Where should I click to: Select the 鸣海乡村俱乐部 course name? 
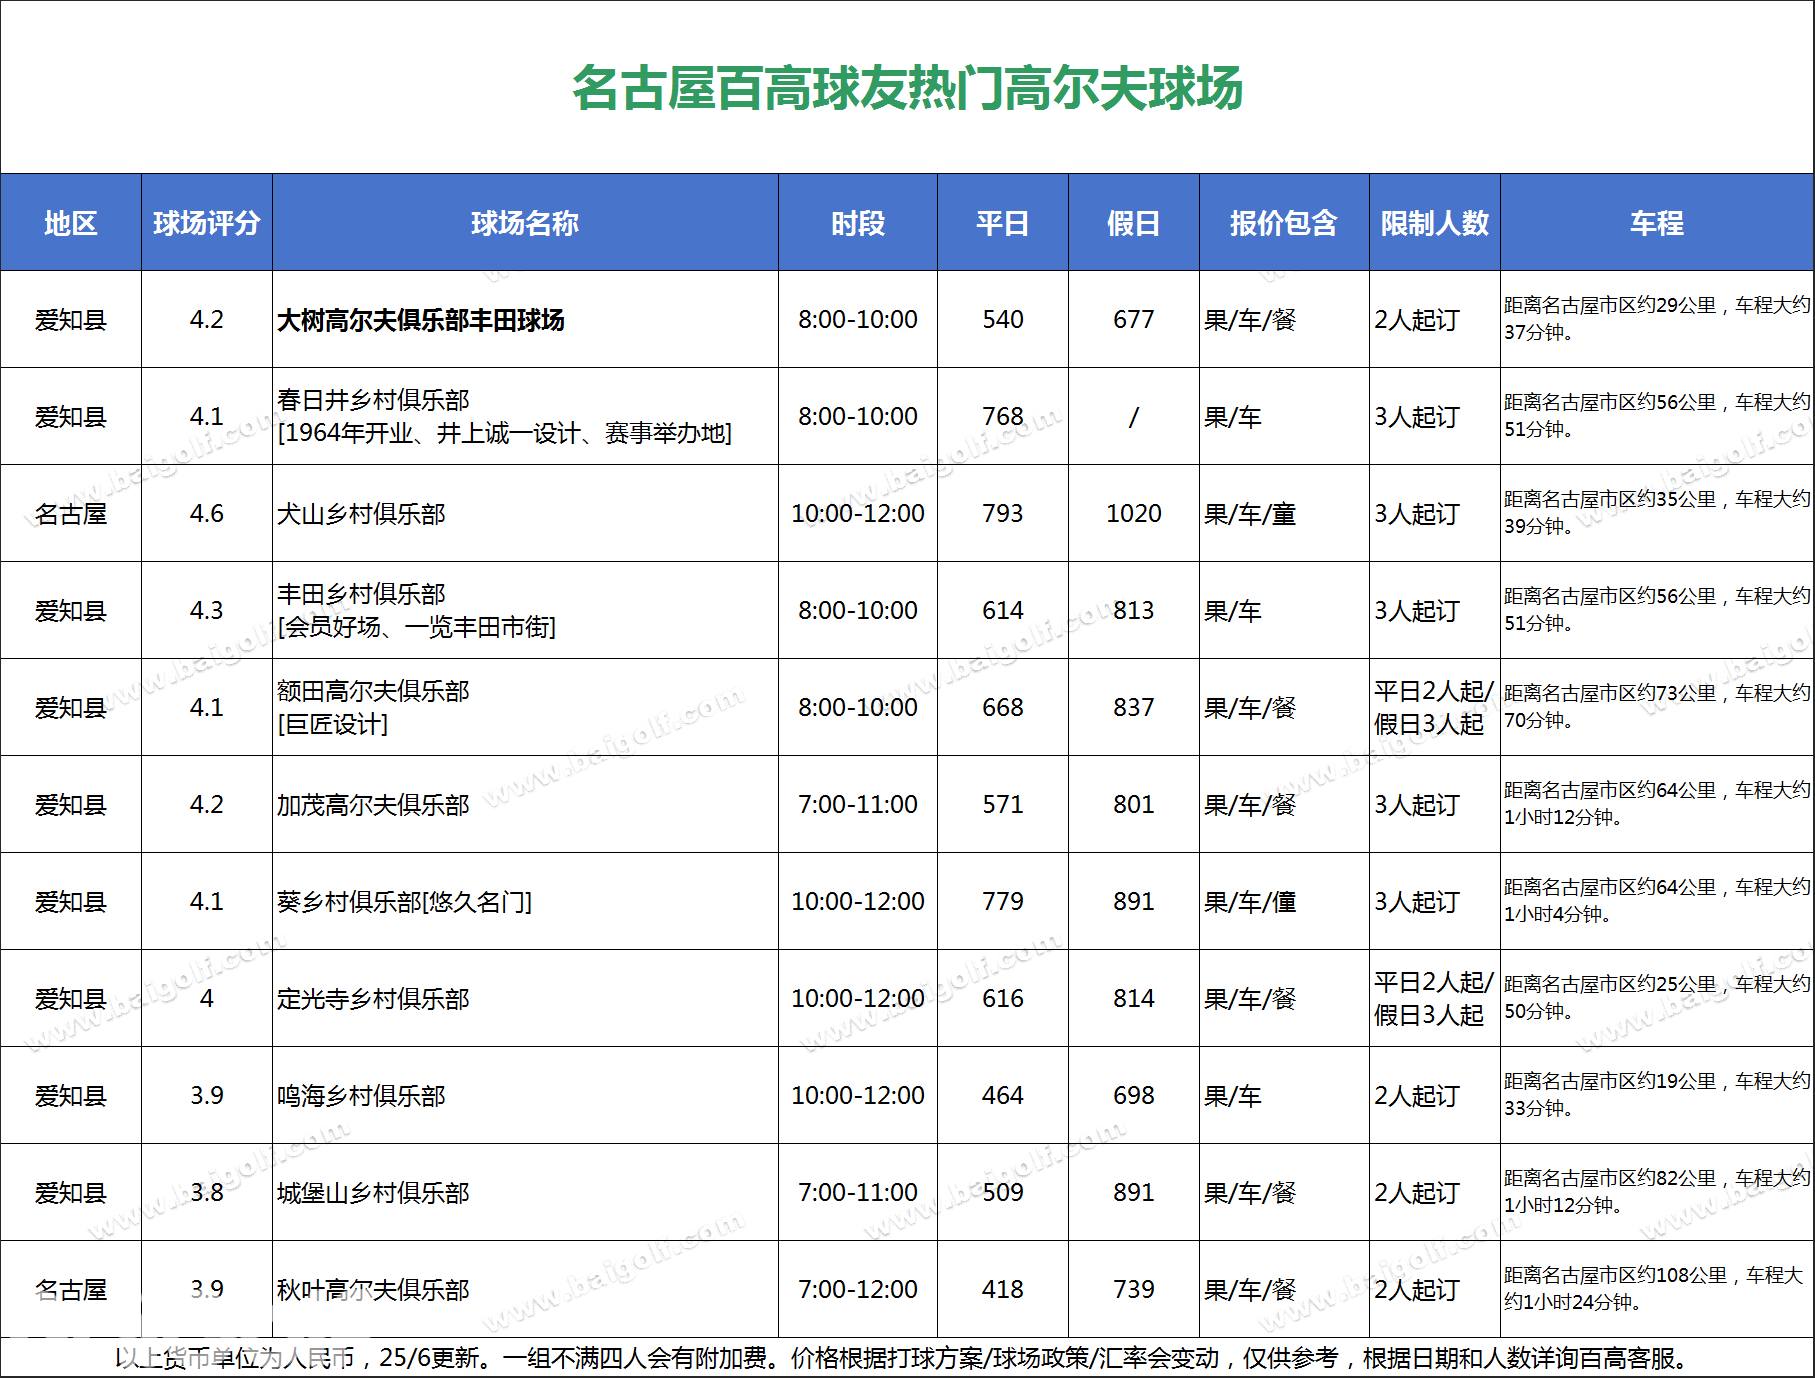point(361,1096)
